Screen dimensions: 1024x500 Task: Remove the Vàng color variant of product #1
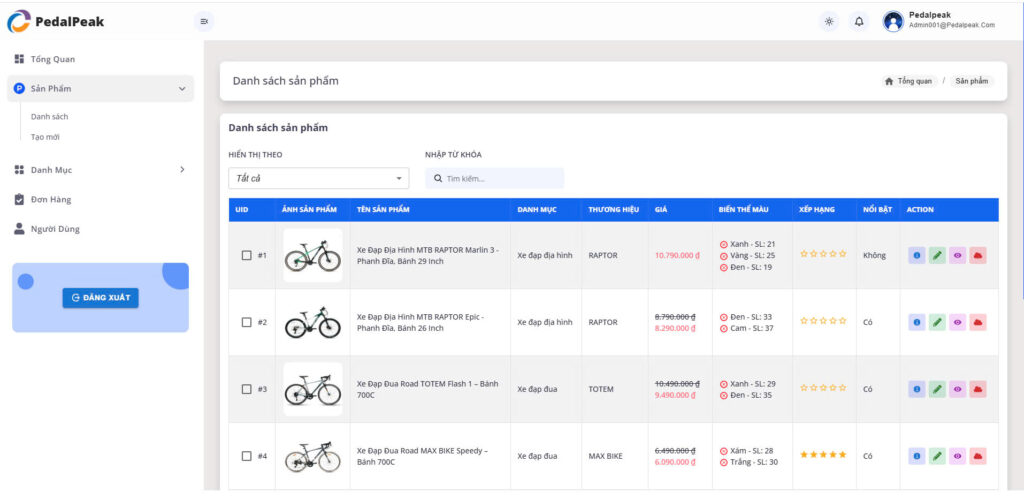coord(724,256)
